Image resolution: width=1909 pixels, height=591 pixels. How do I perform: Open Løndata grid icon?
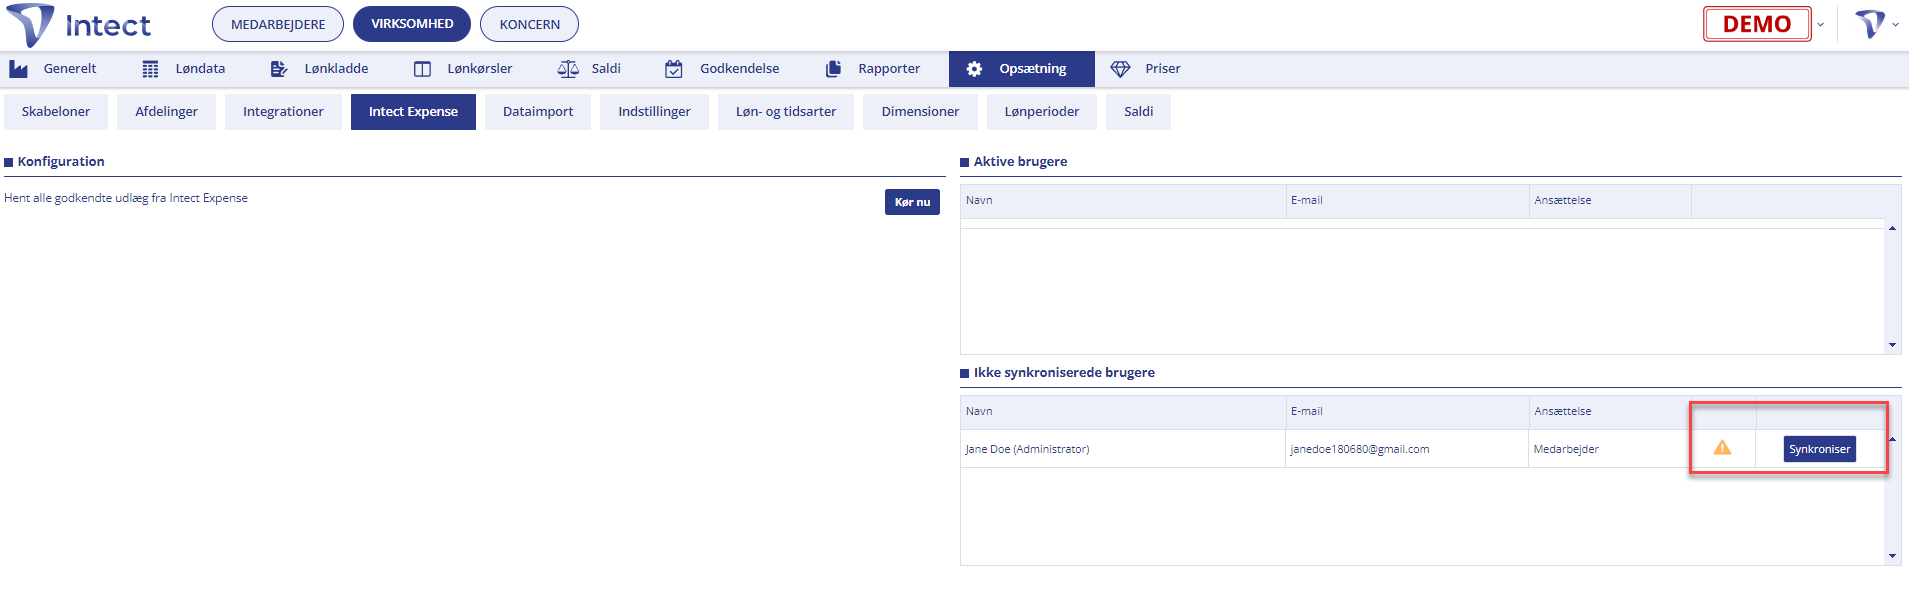150,69
